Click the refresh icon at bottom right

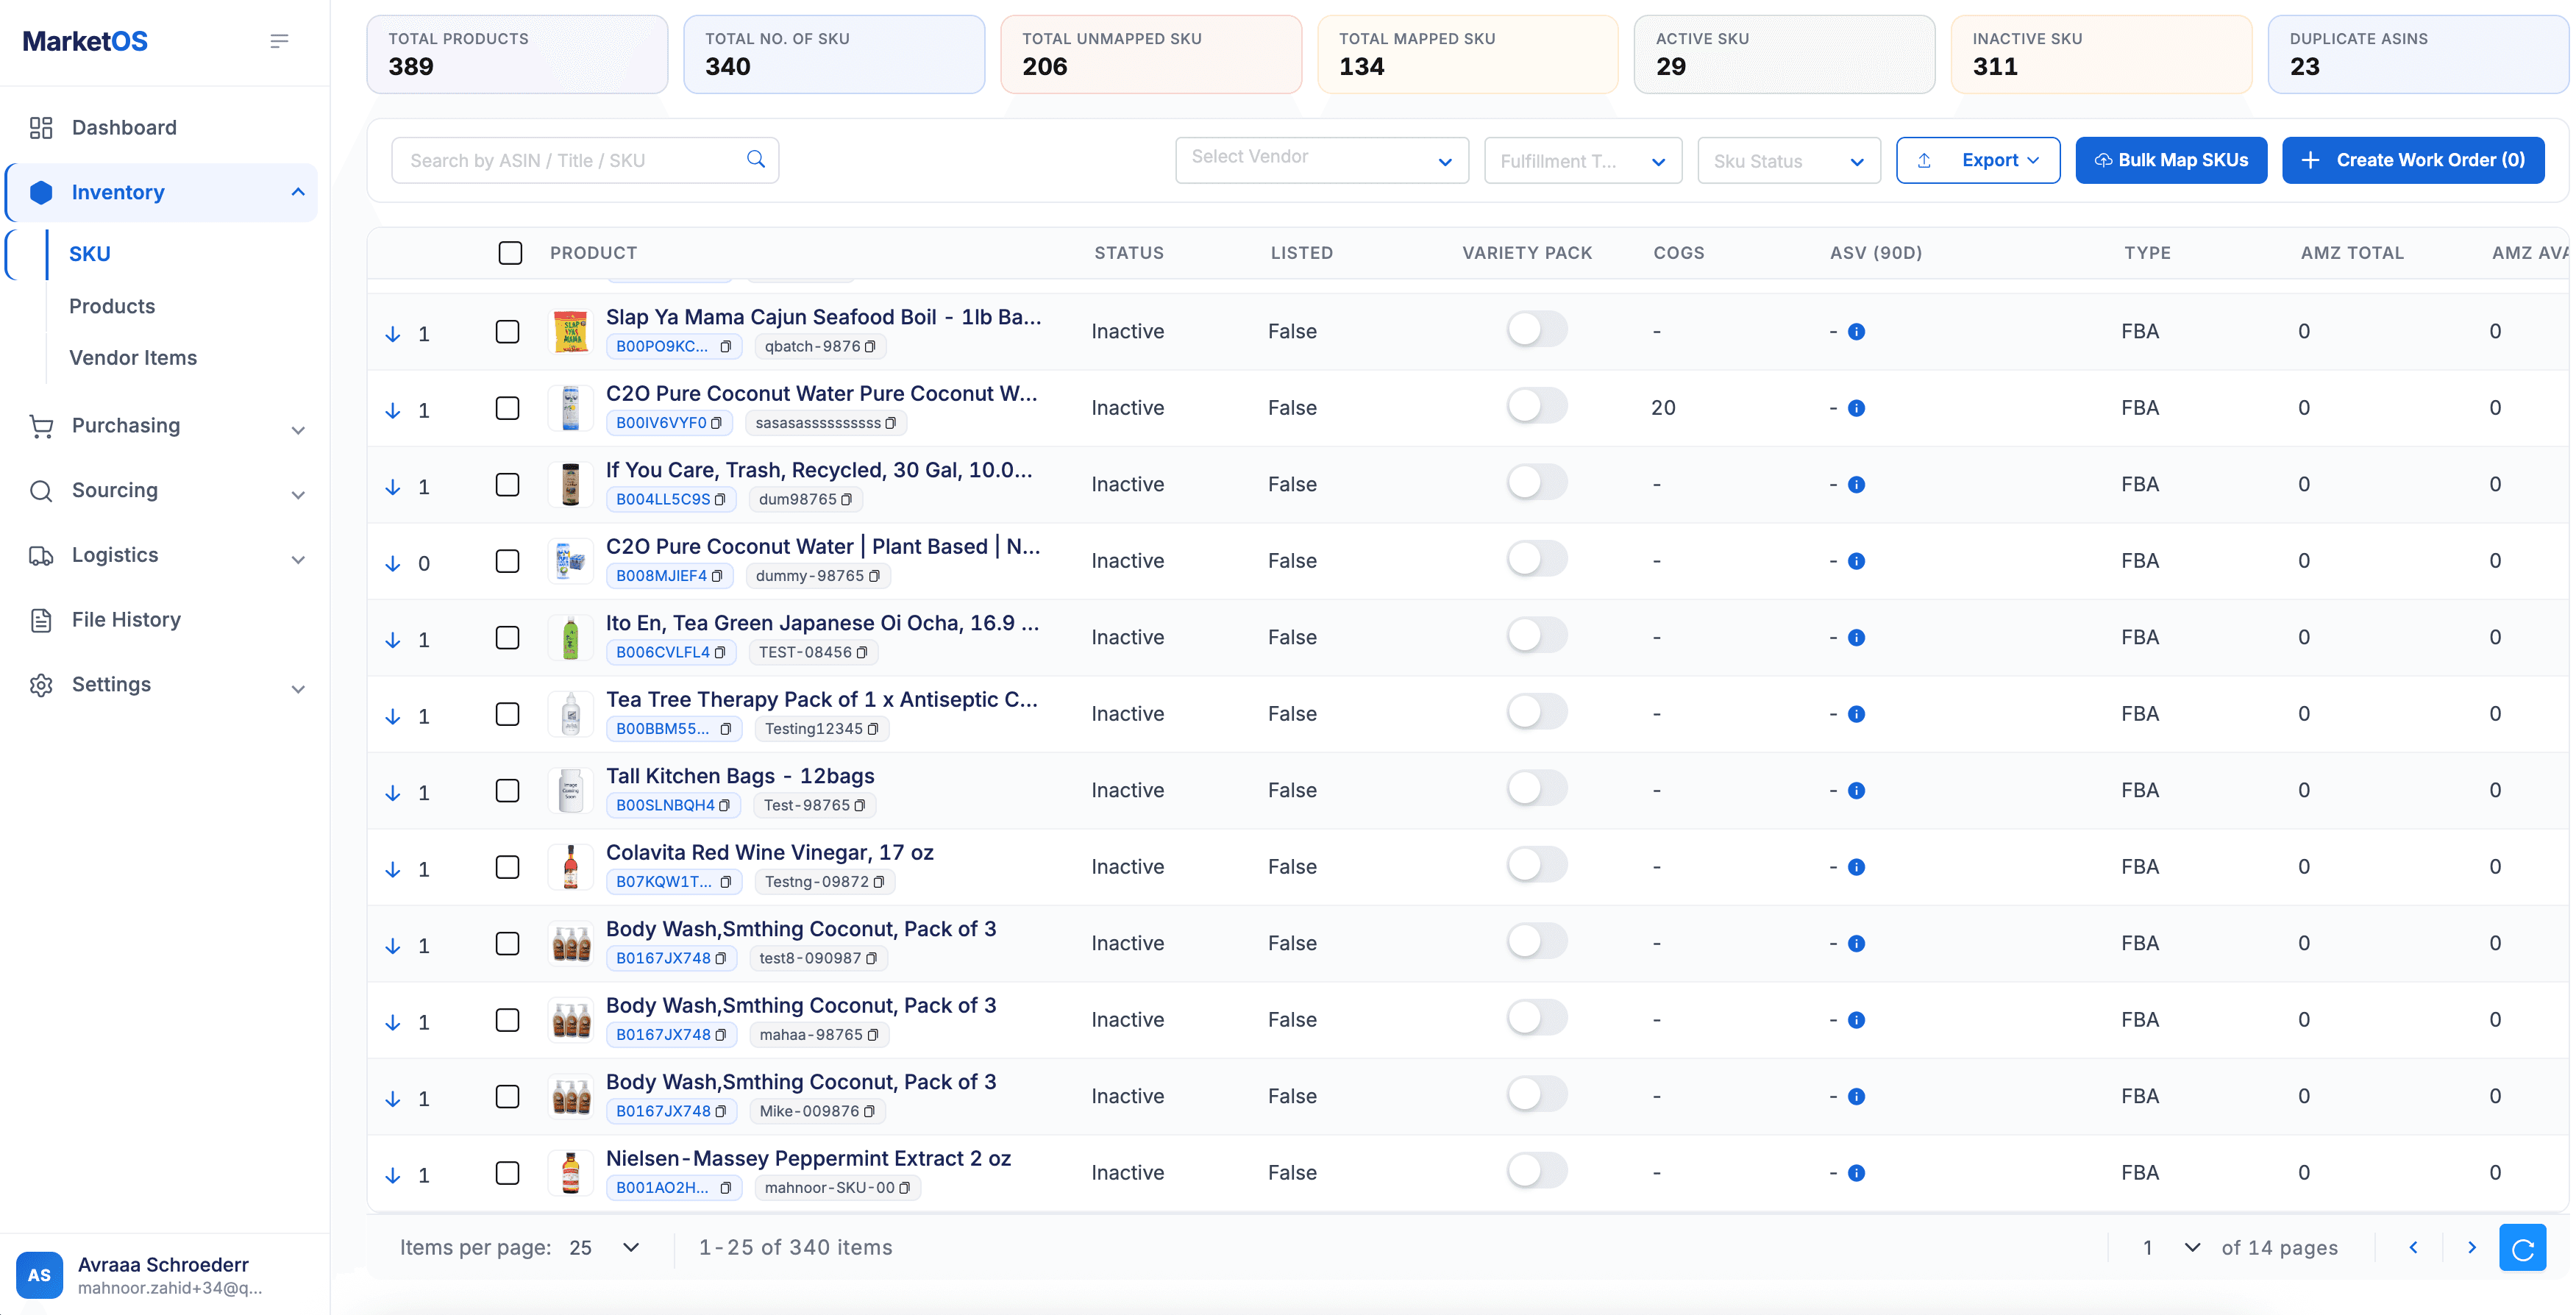coord(2522,1248)
